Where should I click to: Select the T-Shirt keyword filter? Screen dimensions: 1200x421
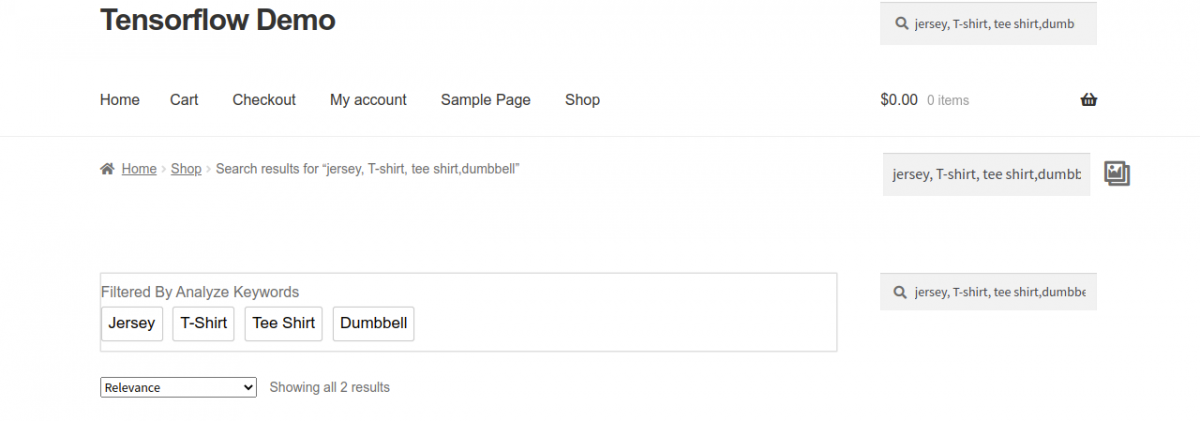coord(204,323)
